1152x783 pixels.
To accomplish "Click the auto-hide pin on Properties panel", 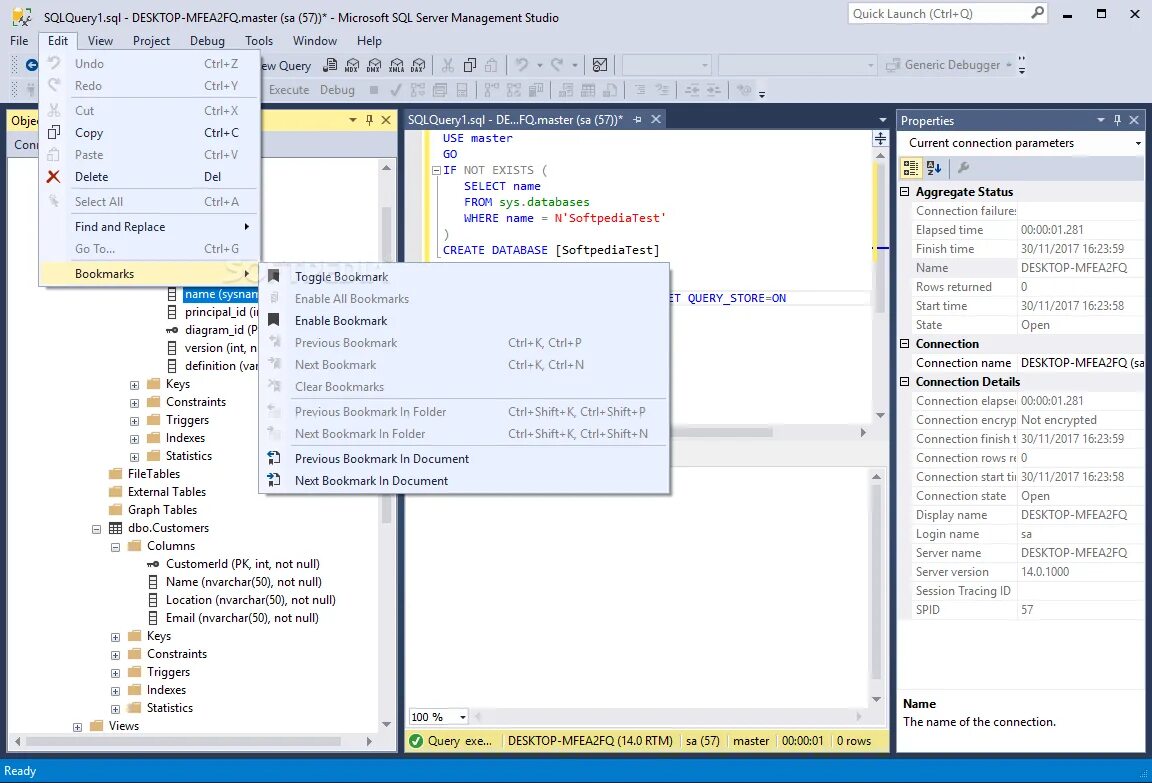I will point(1117,120).
